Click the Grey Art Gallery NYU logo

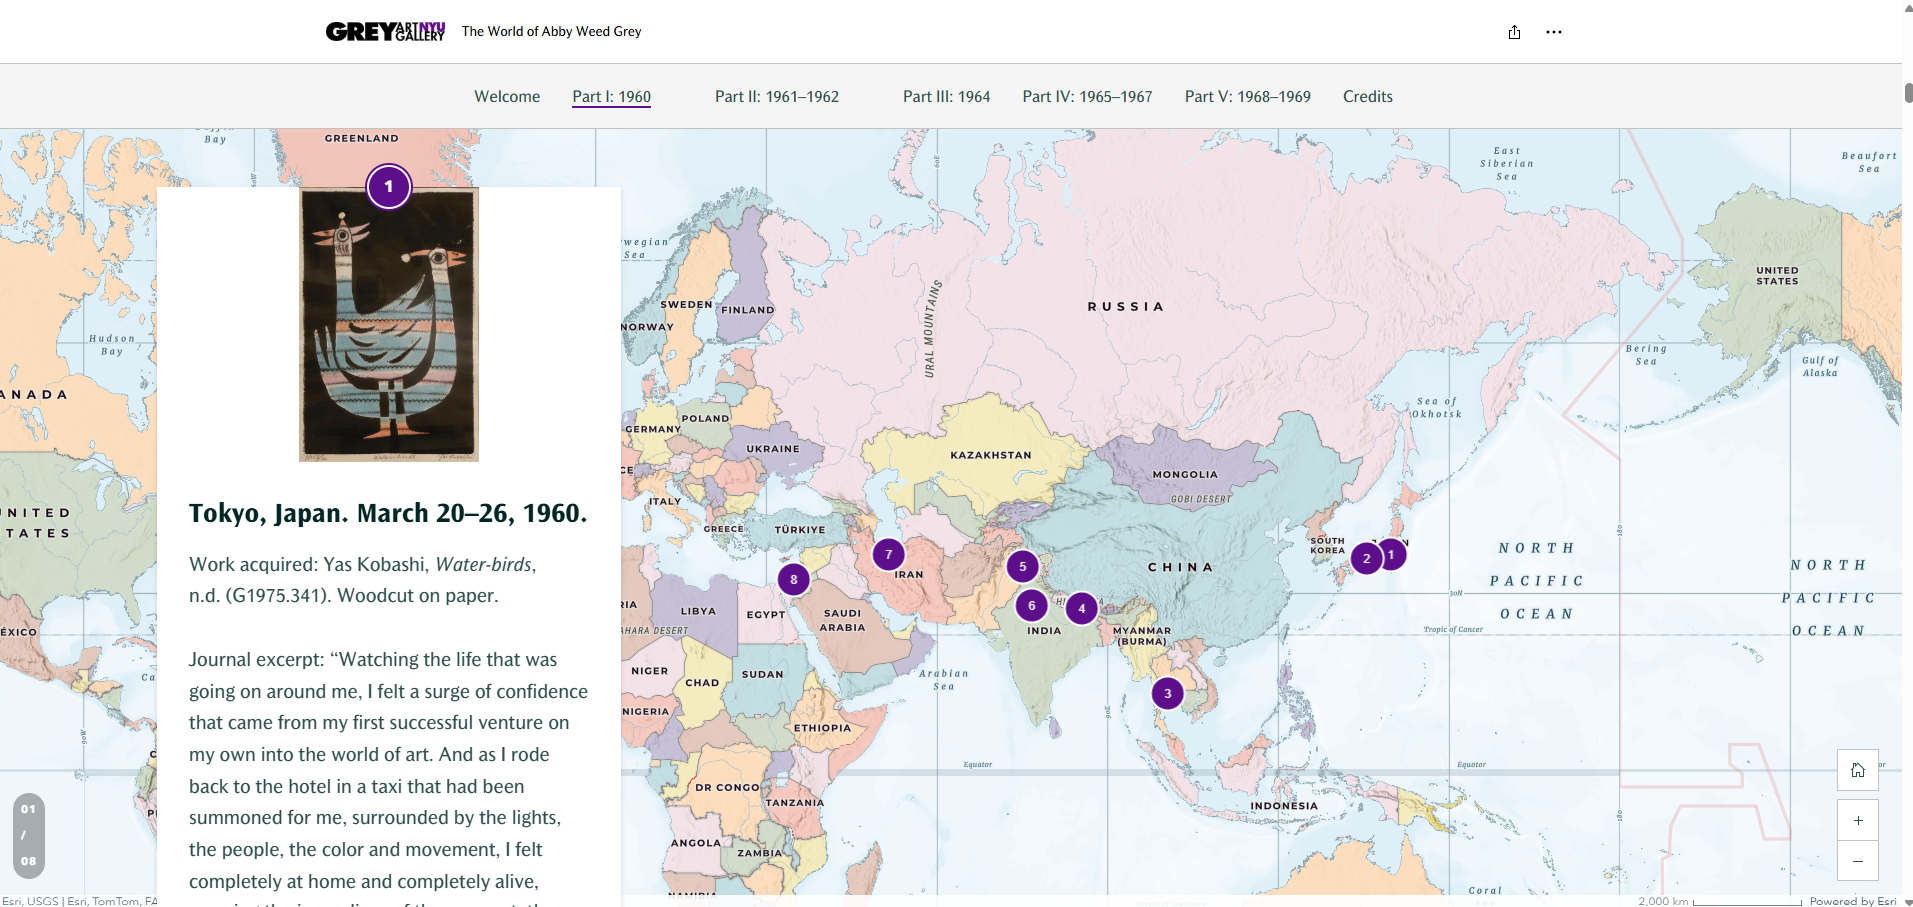385,32
